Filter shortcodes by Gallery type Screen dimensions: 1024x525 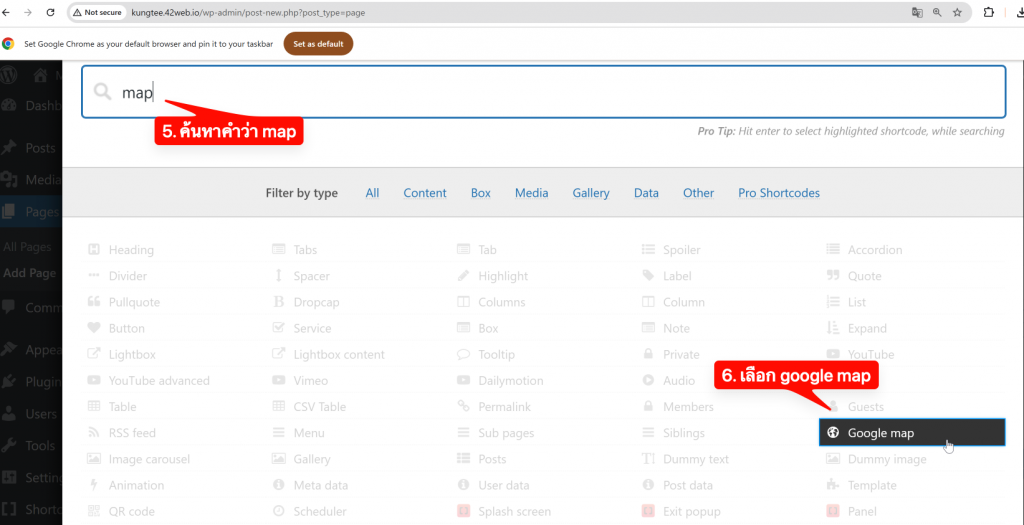(591, 193)
